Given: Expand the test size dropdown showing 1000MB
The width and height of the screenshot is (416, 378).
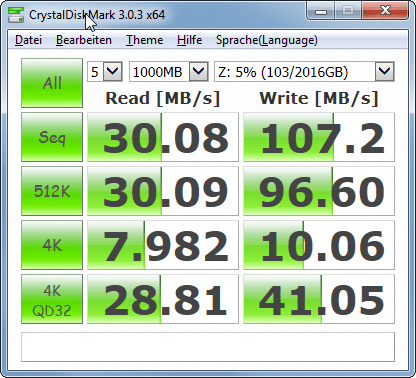Looking at the screenshot, I should [199, 71].
